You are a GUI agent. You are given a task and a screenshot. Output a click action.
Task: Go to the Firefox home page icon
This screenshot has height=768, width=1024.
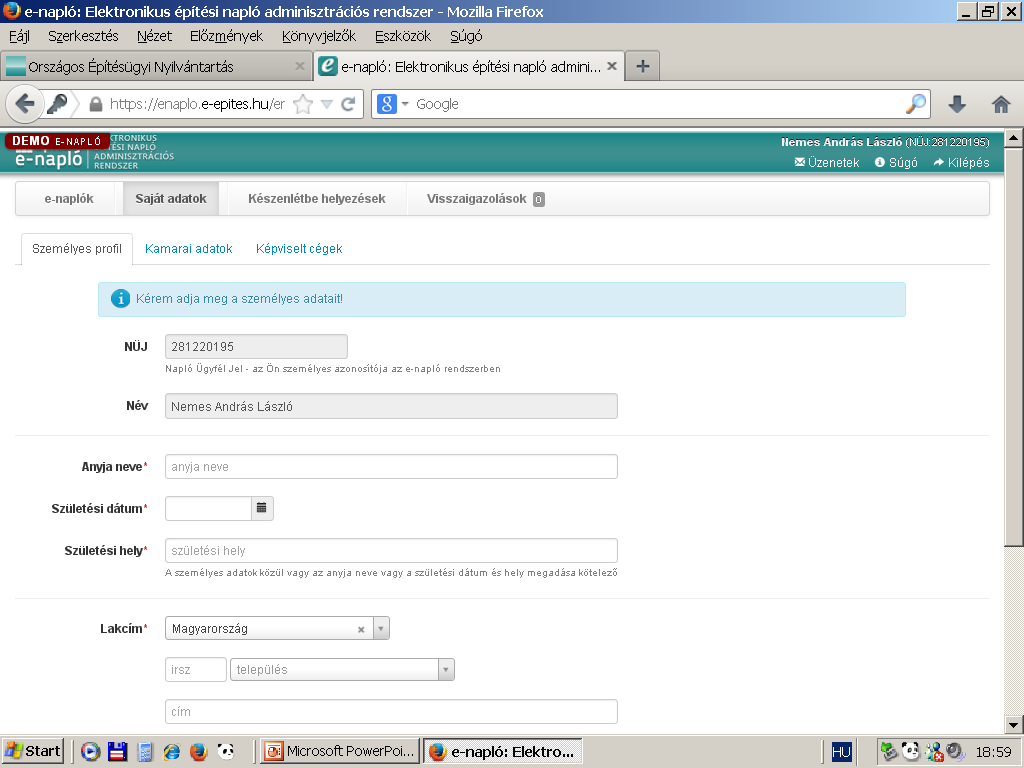click(1000, 104)
